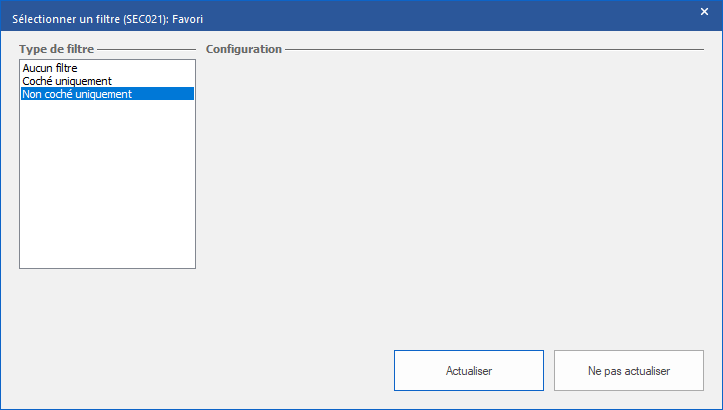The image size is (723, 410).
Task: Click the X icon in the title bar
Action: click(x=704, y=12)
